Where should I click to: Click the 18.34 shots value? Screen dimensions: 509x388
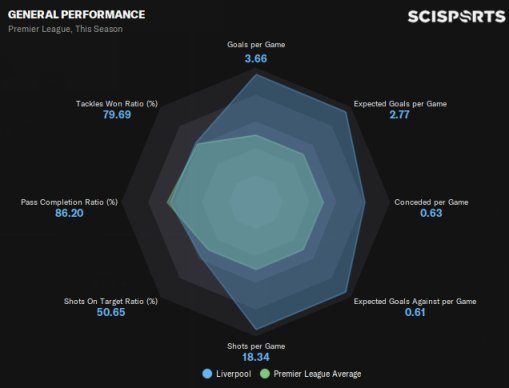point(256,357)
